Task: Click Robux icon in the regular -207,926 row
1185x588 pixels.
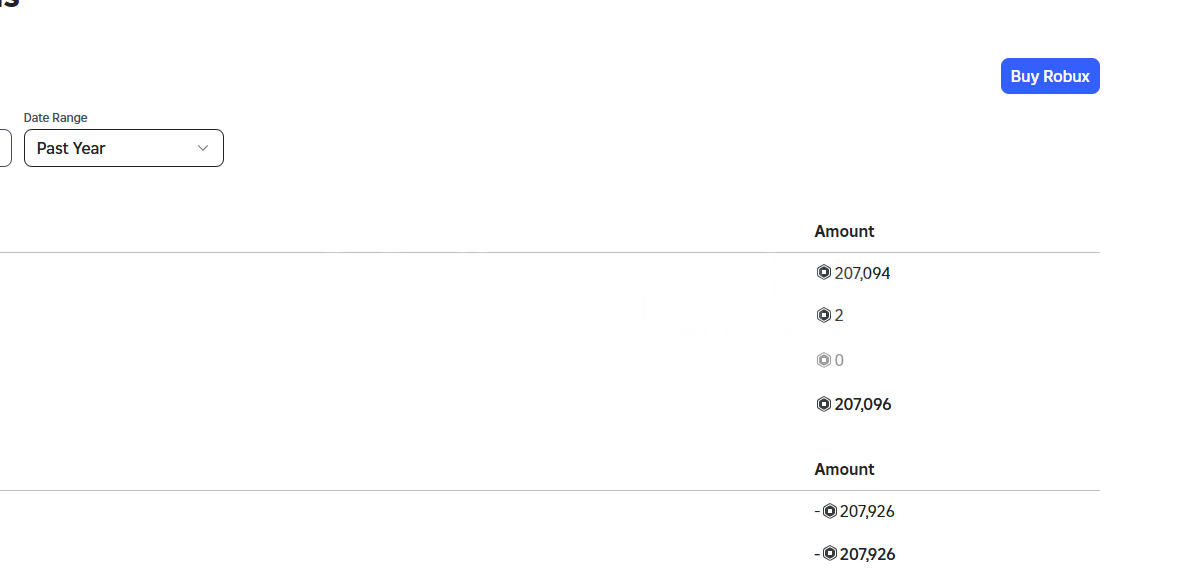Action: point(829,511)
